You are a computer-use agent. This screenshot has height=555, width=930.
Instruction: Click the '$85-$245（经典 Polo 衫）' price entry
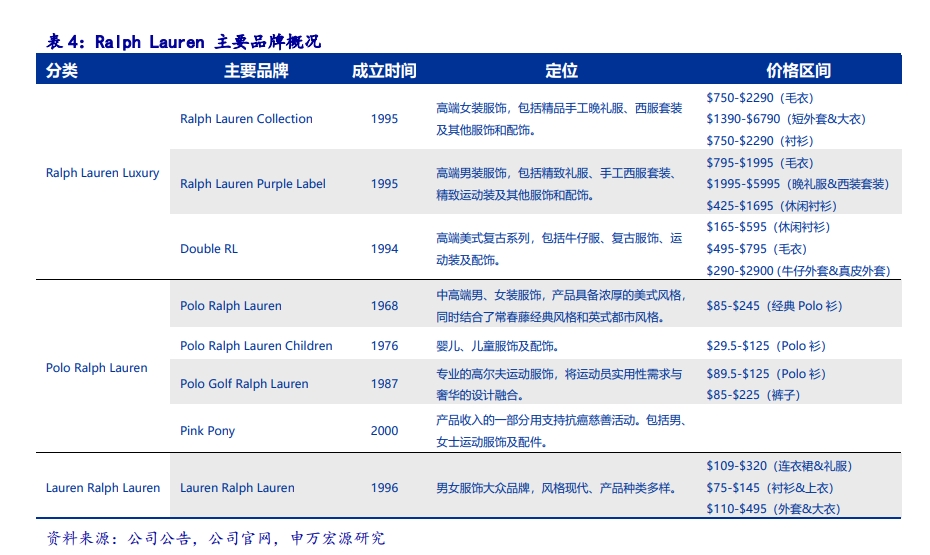point(774,306)
